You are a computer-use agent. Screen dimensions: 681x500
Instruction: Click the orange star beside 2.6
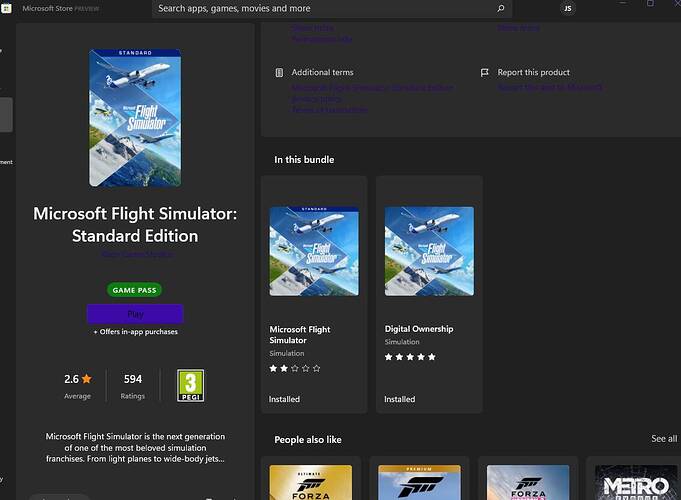[x=87, y=379]
